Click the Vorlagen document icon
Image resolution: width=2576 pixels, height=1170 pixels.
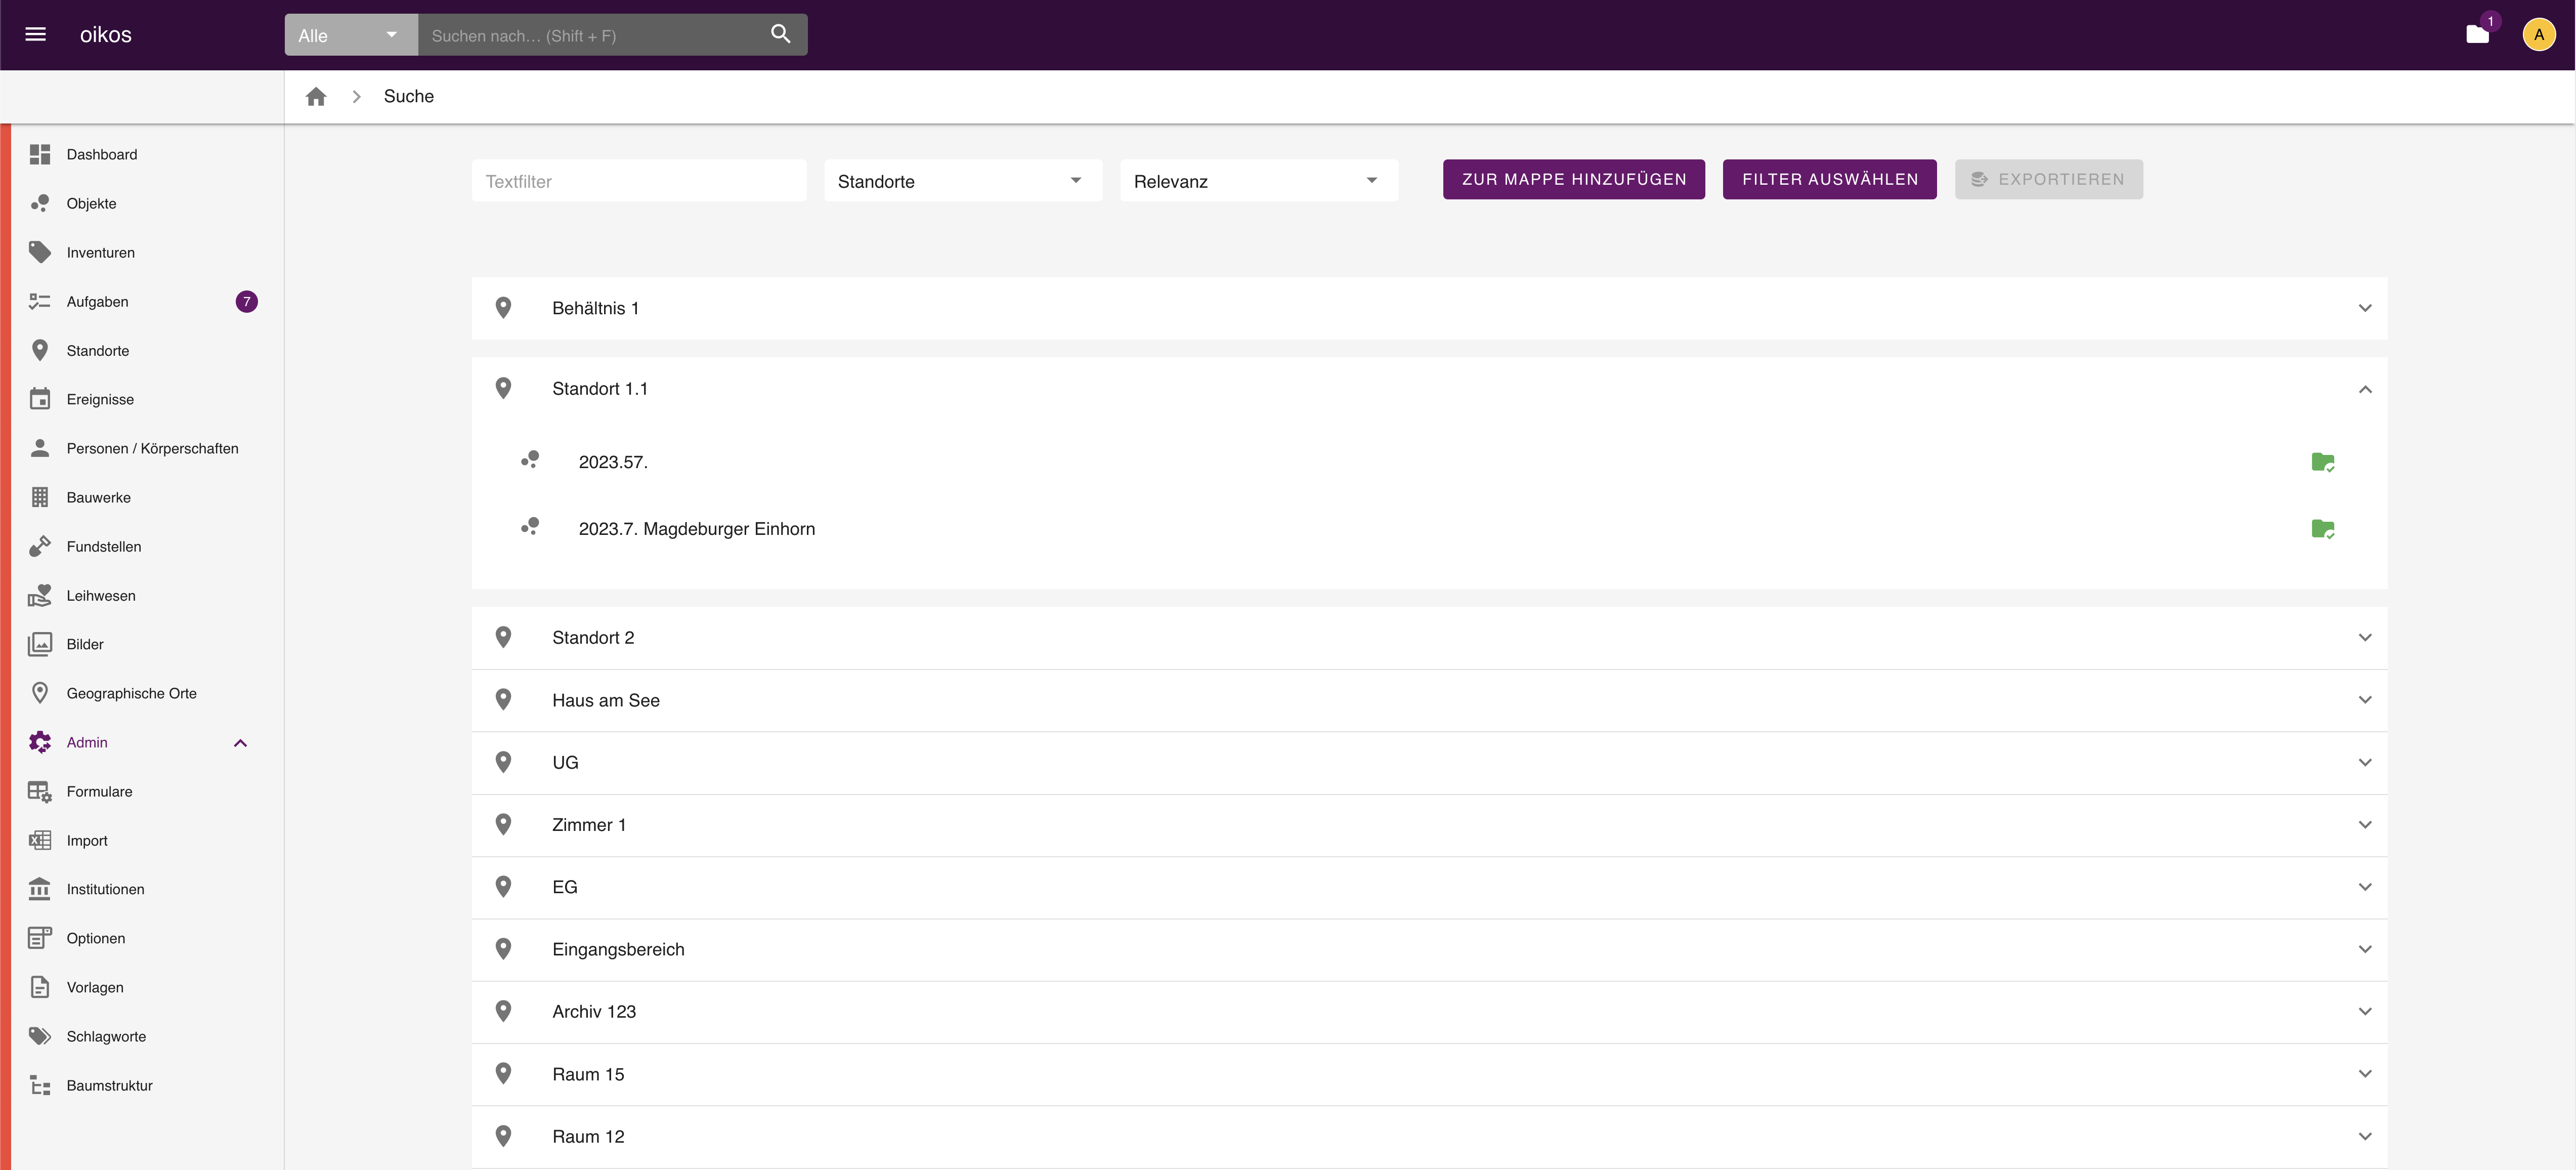(x=40, y=987)
